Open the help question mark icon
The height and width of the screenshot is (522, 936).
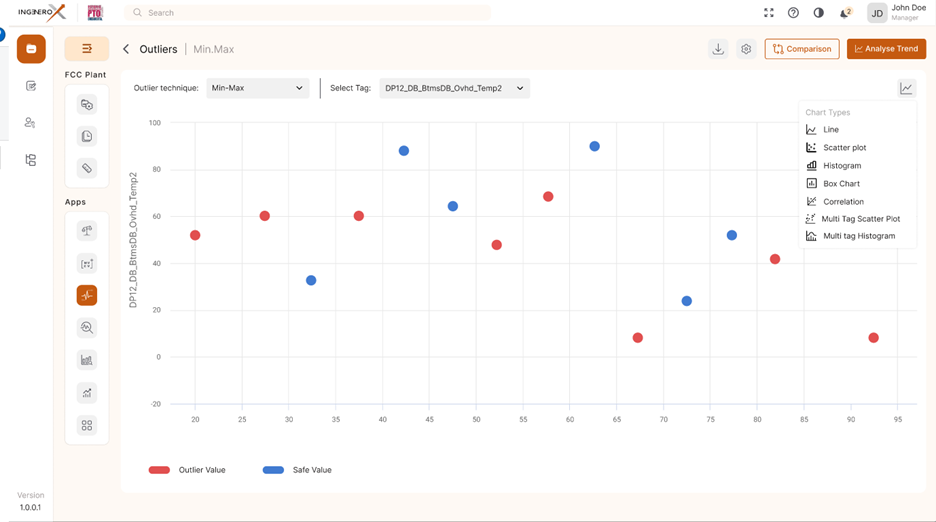point(793,13)
